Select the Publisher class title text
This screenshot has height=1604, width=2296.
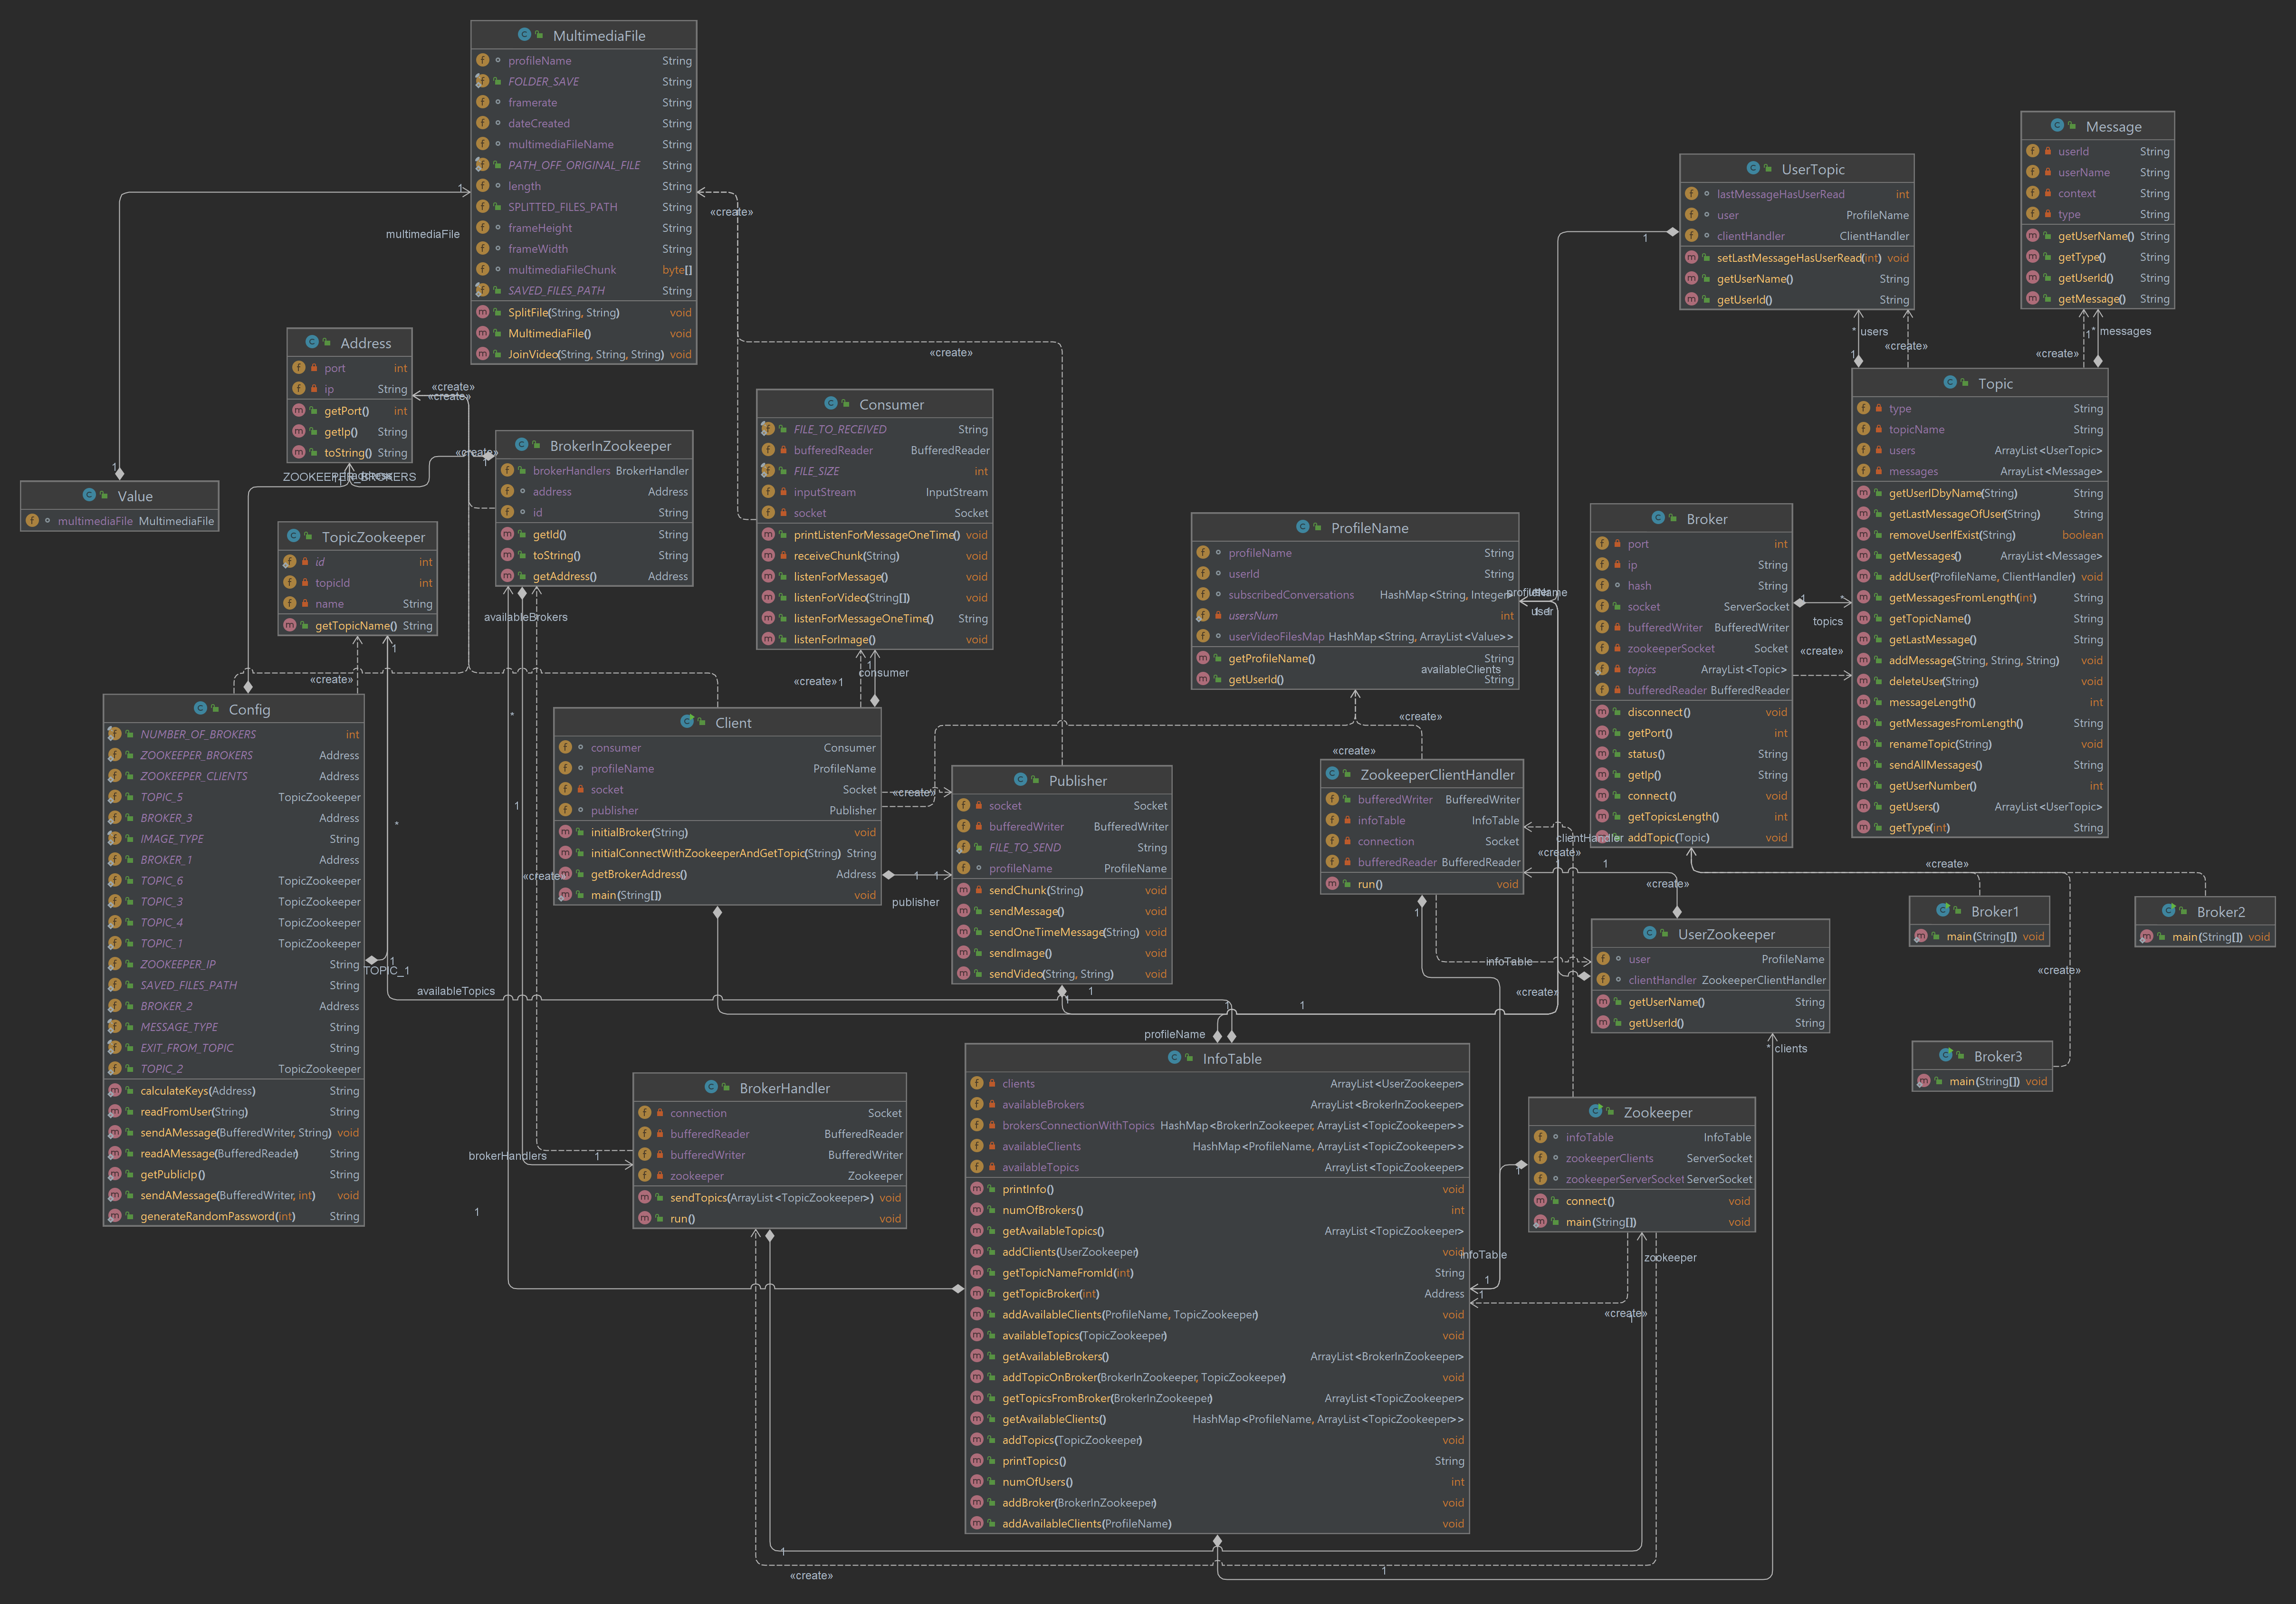pos(1078,780)
